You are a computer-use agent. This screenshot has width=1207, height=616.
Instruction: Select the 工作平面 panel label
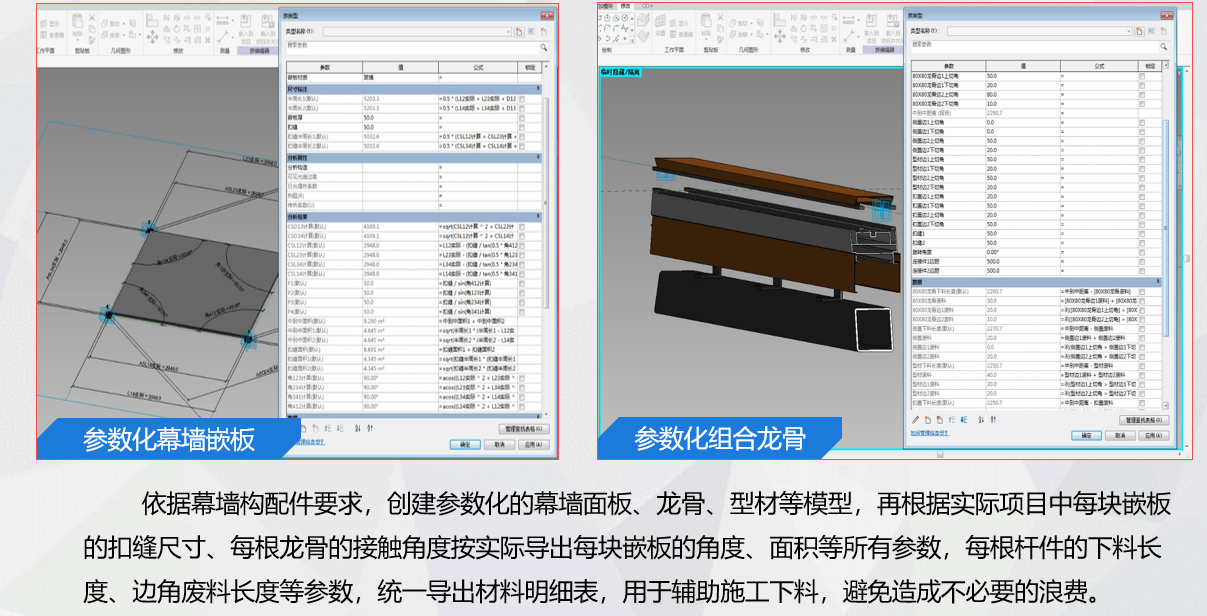click(45, 49)
